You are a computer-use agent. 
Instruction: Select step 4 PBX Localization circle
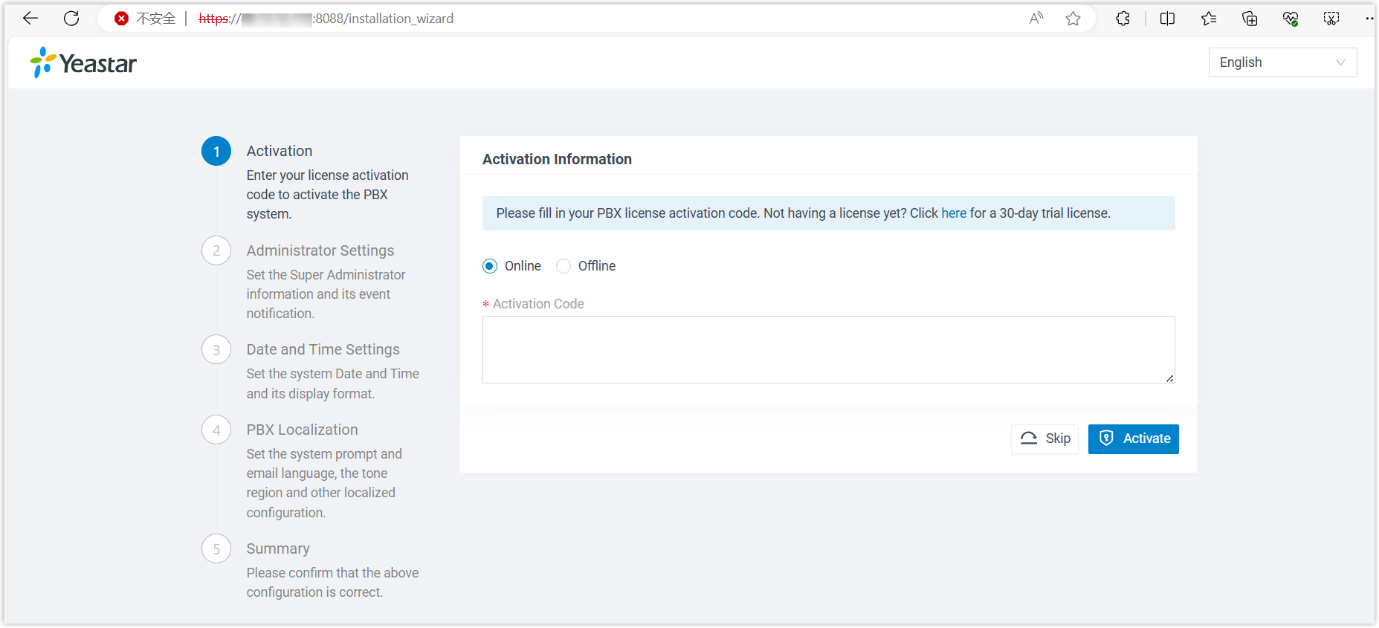(x=216, y=429)
